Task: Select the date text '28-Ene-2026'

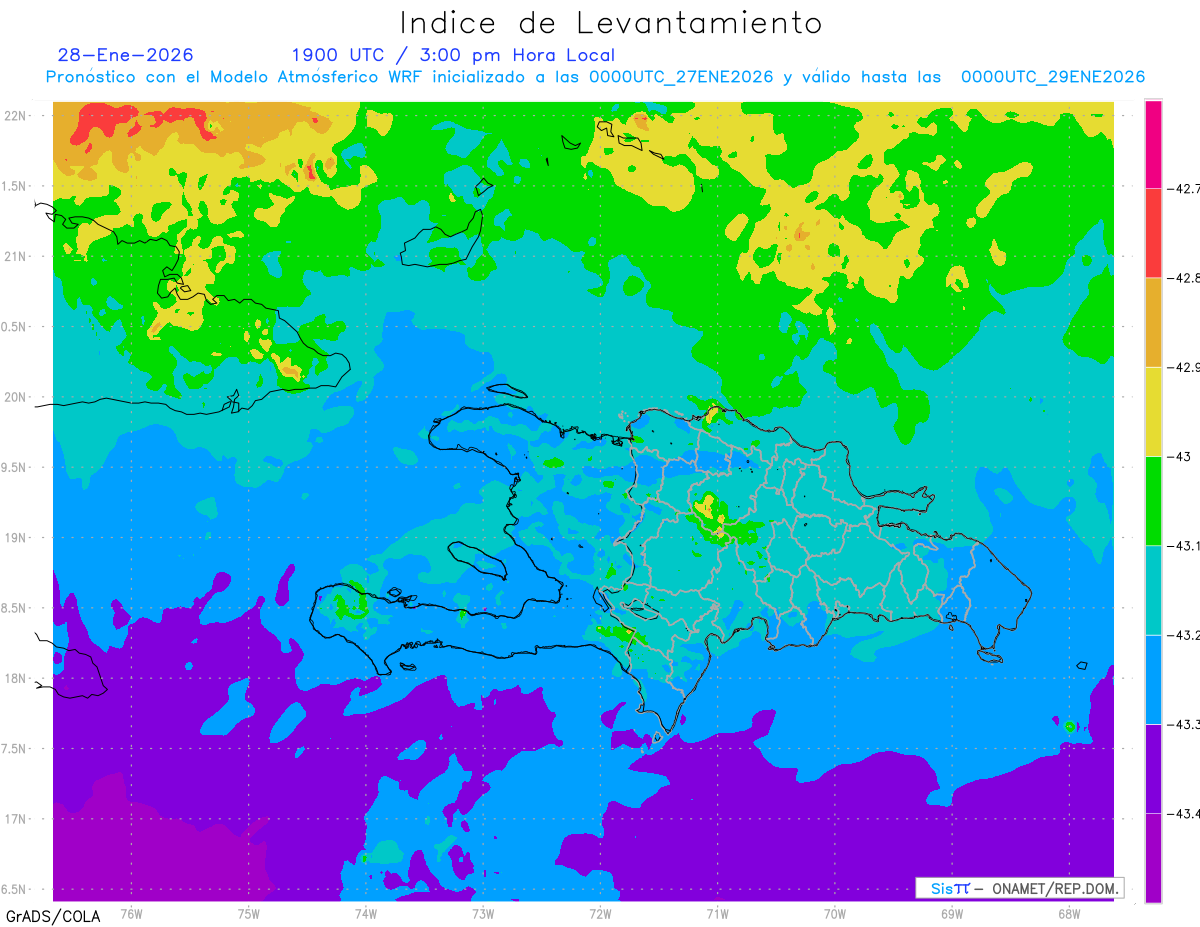Action: 126,55
